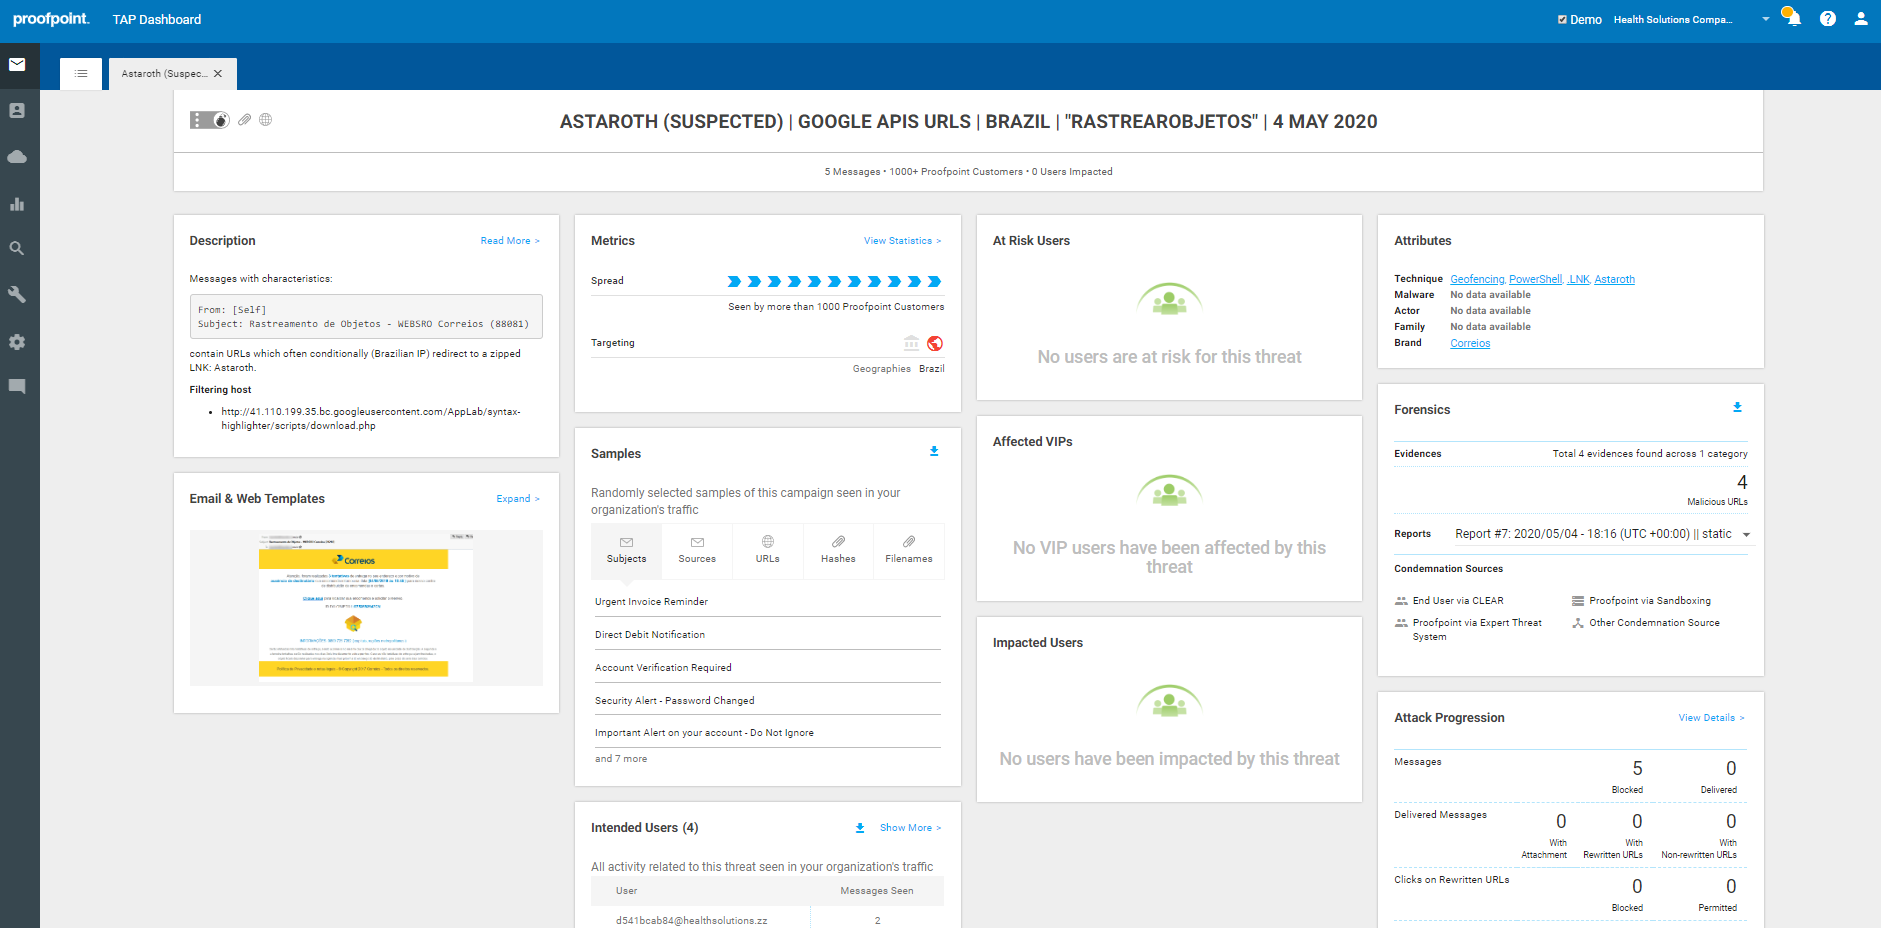This screenshot has height=928, width=1881.
Task: Click the Spread arrows indicator
Action: 835,282
